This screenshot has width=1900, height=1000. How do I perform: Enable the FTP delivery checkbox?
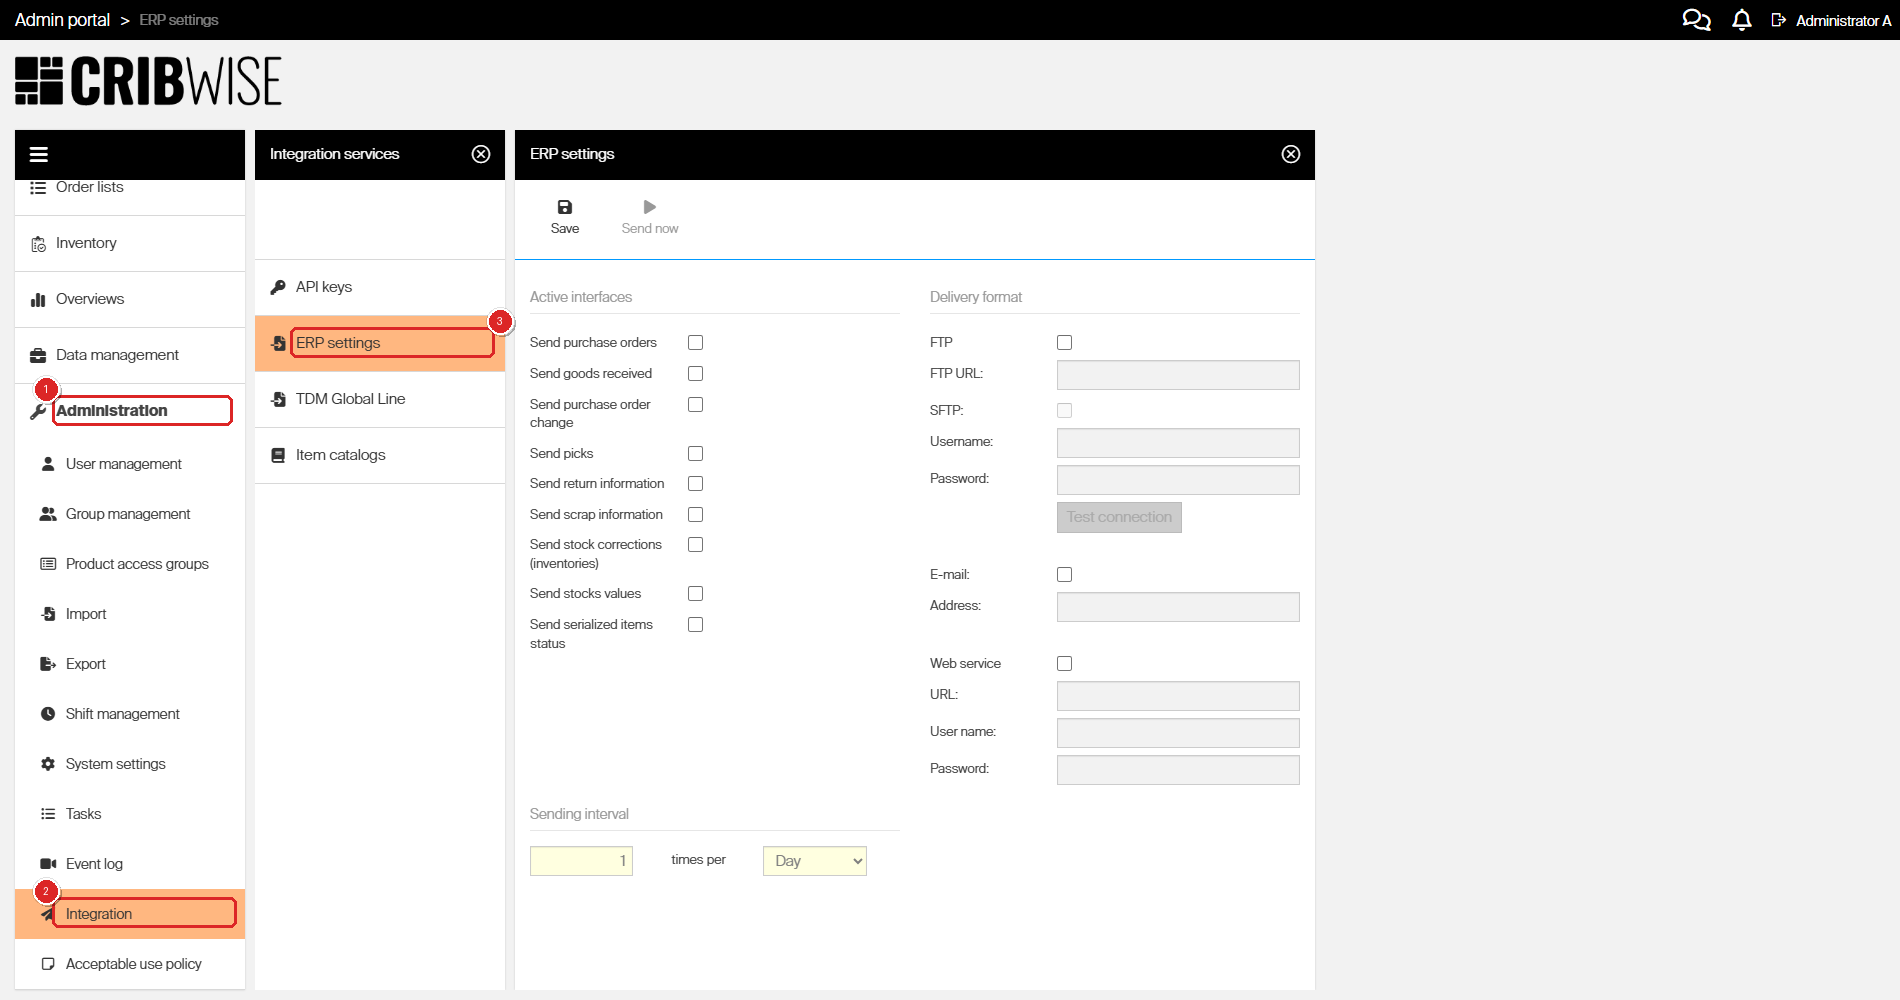1065,343
